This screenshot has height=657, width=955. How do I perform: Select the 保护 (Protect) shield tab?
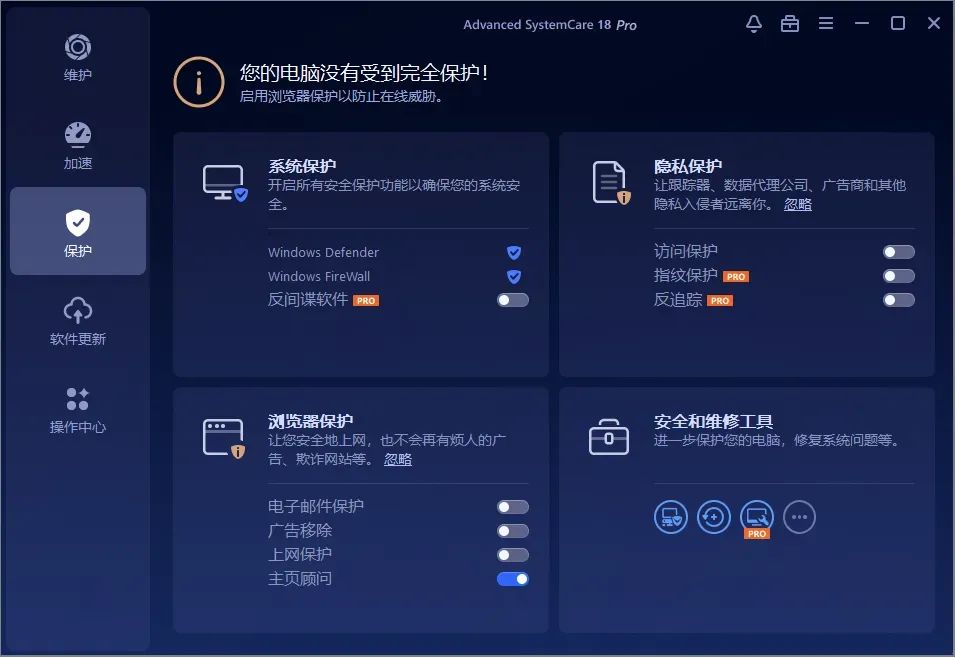(78, 231)
